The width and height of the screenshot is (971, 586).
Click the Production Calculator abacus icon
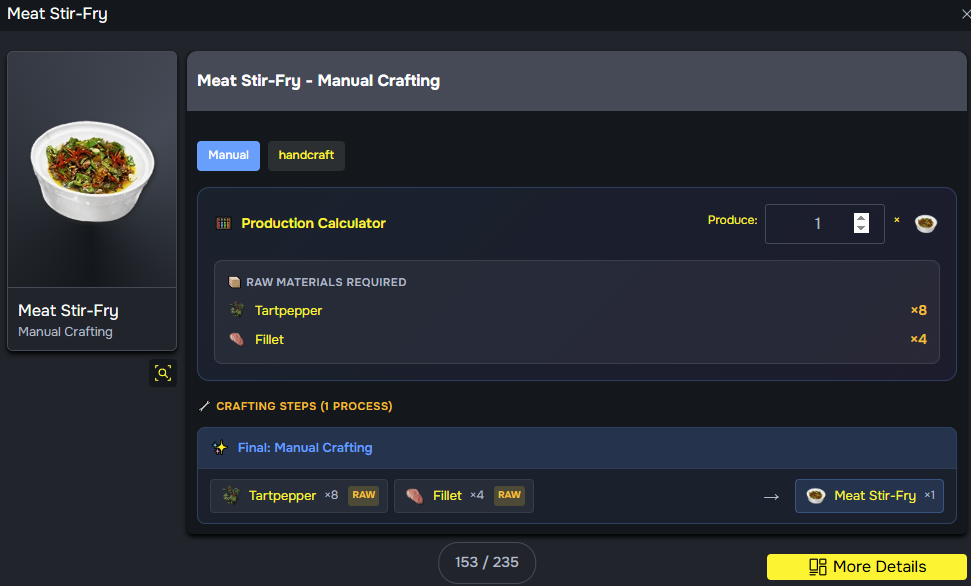[223, 223]
